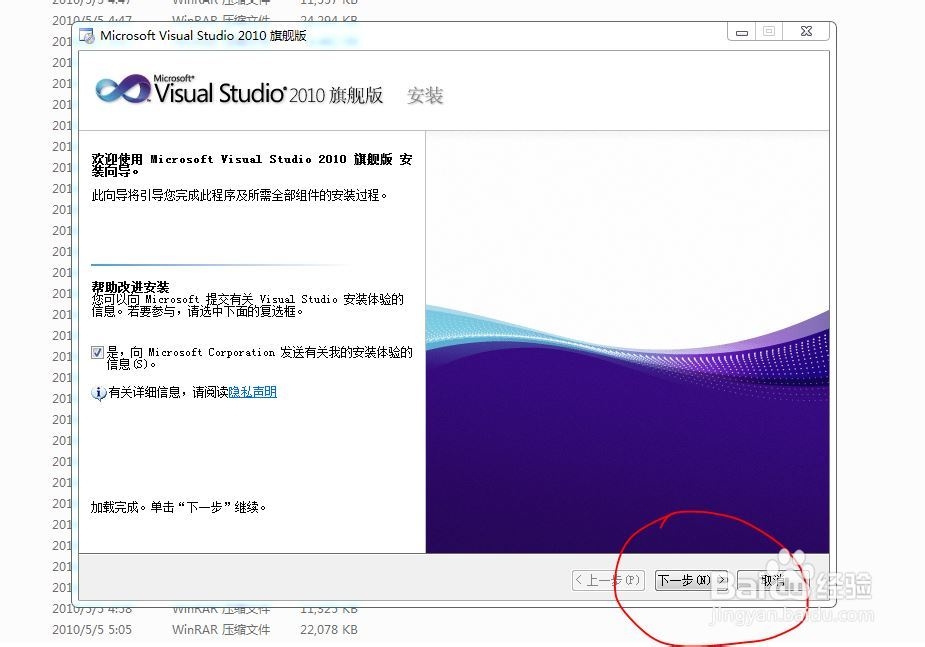Screen dimensions: 925x647
Task: Close the Visual Studio 2010 setup window
Action: [x=806, y=32]
